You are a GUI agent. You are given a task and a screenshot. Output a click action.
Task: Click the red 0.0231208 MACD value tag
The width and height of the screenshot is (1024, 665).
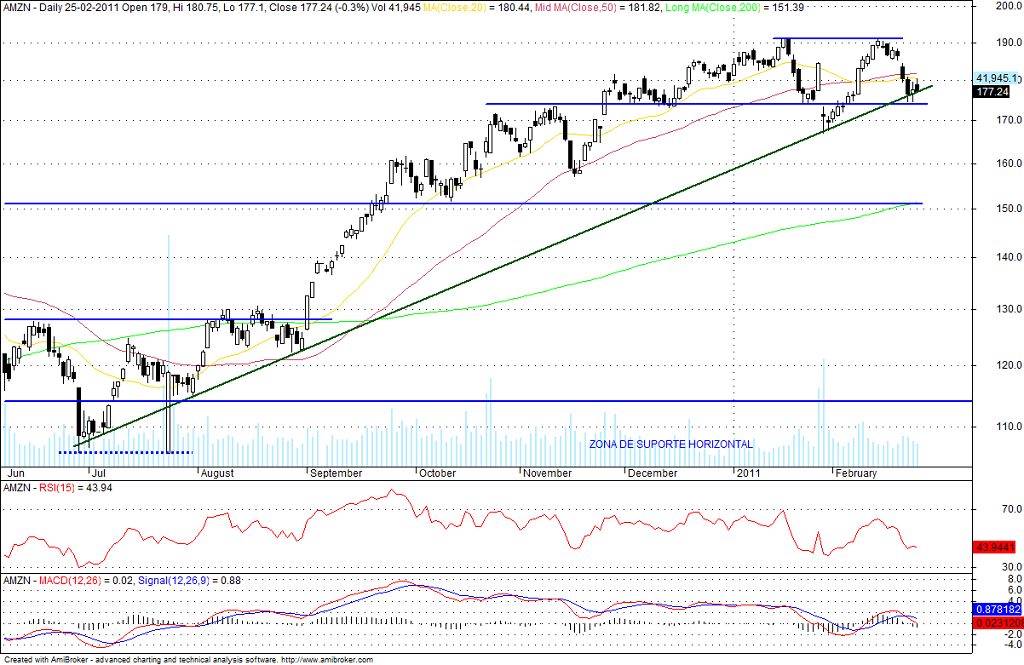999,623
